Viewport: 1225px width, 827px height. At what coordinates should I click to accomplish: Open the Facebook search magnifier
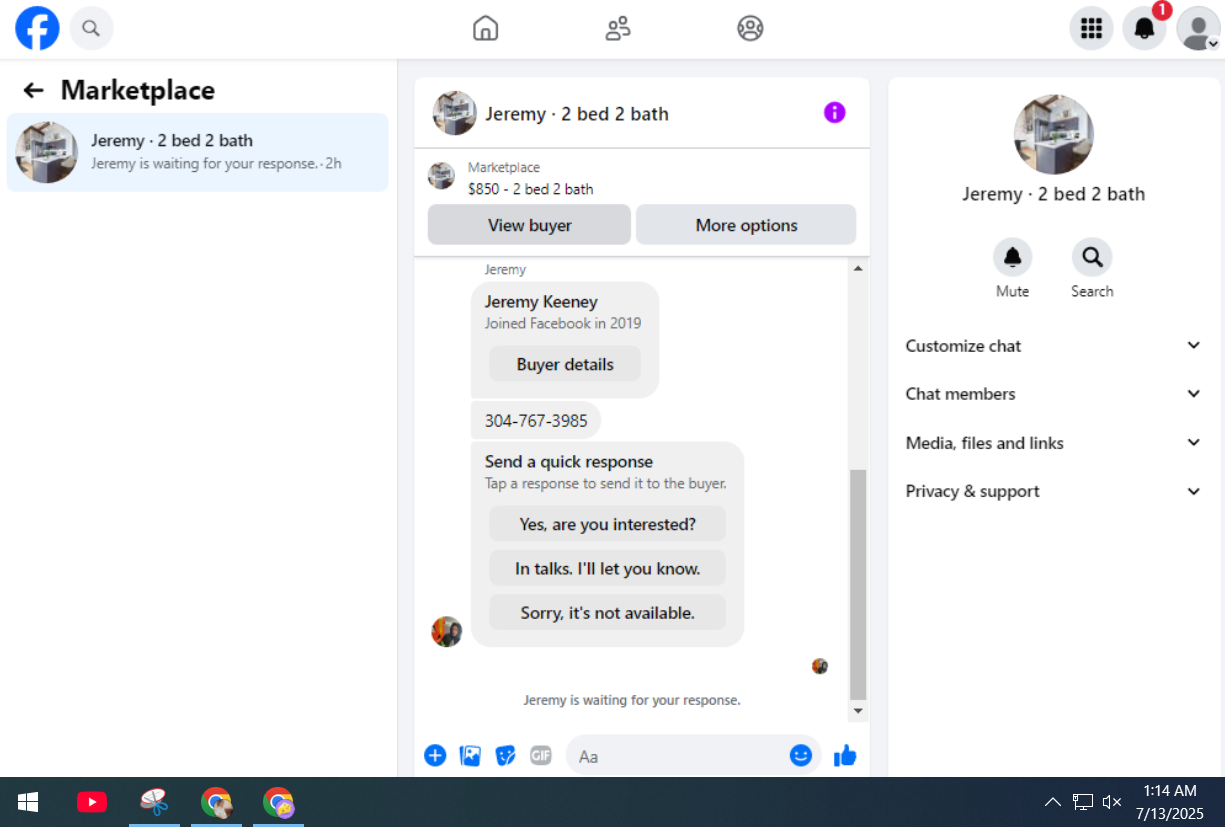91,28
